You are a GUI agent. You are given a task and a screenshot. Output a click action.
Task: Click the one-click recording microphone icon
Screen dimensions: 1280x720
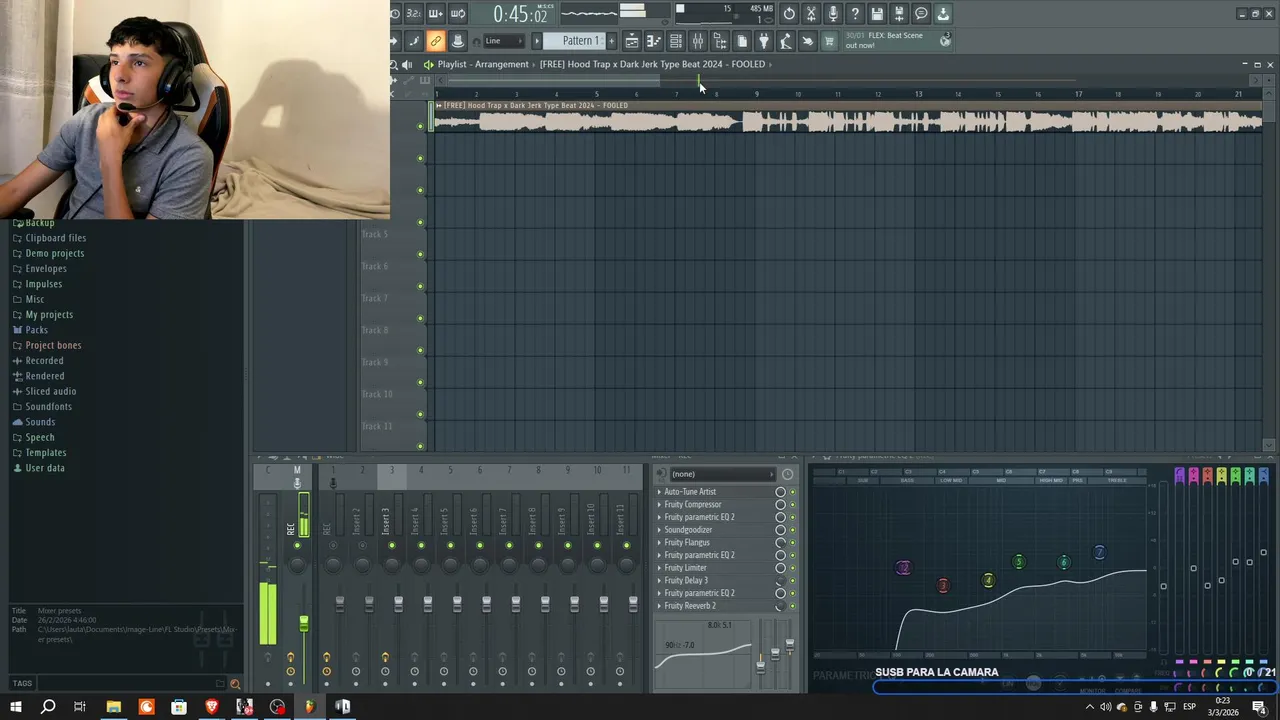coord(833,14)
